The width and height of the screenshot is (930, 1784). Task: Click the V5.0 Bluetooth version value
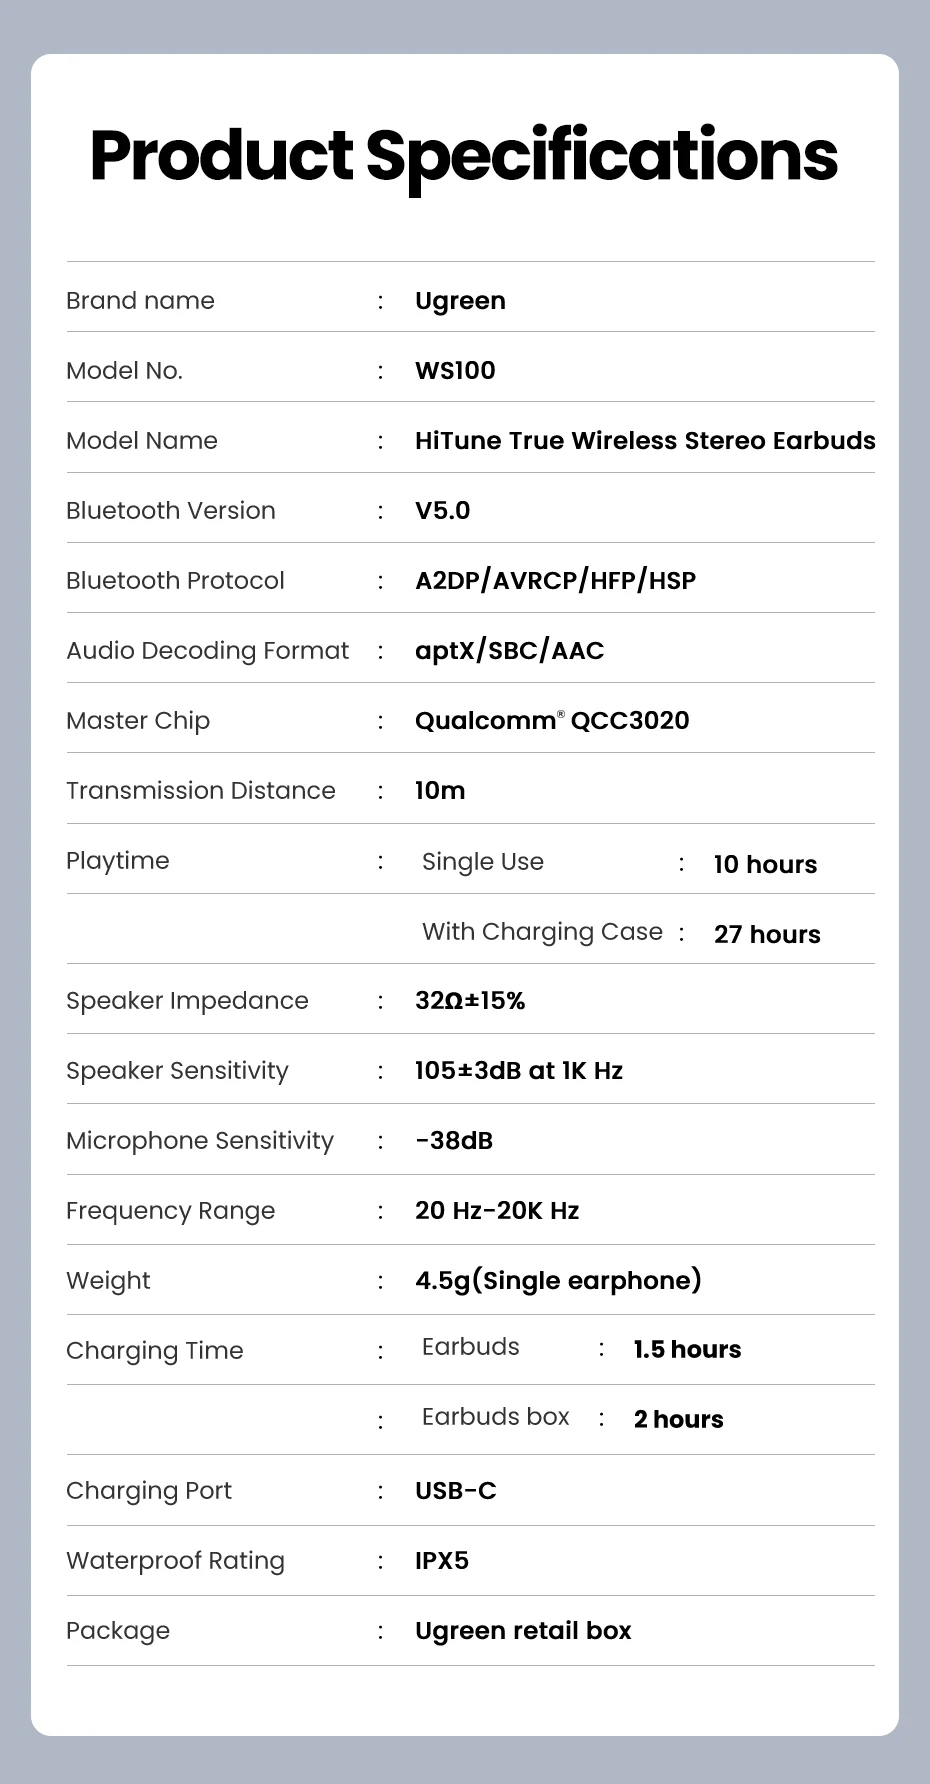(442, 511)
